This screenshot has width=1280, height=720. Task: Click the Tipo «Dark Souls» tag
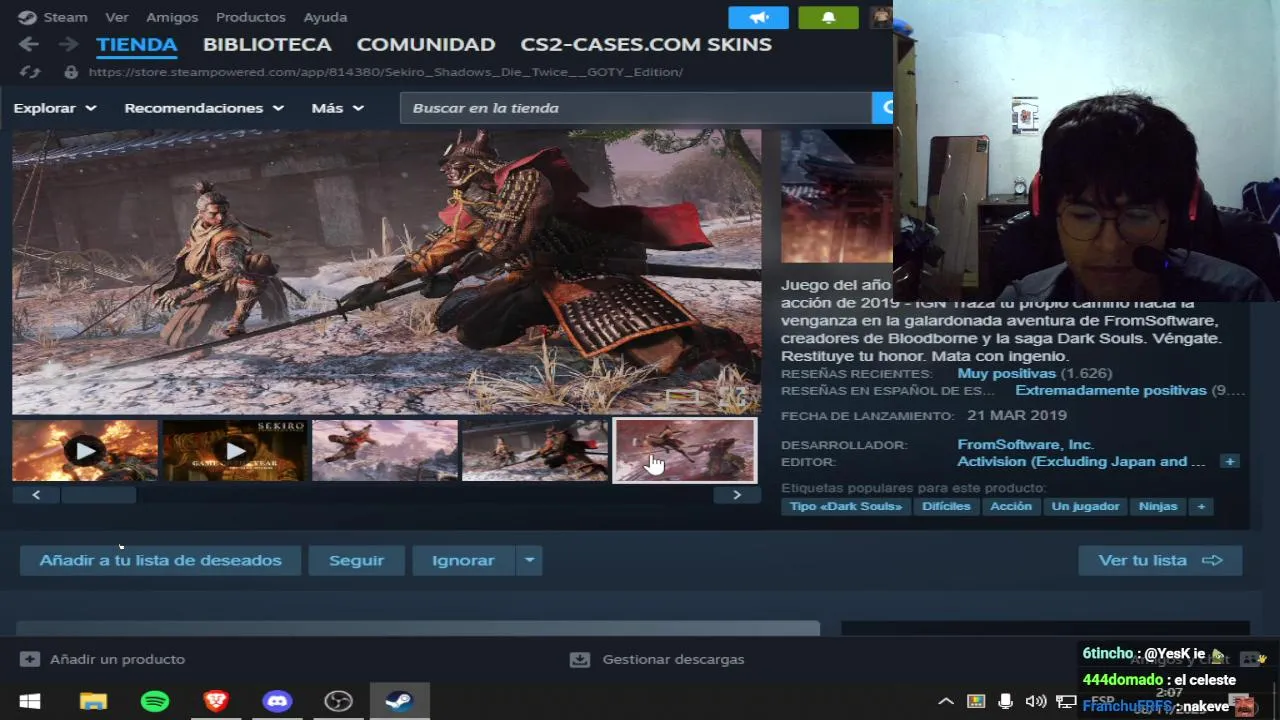point(846,506)
